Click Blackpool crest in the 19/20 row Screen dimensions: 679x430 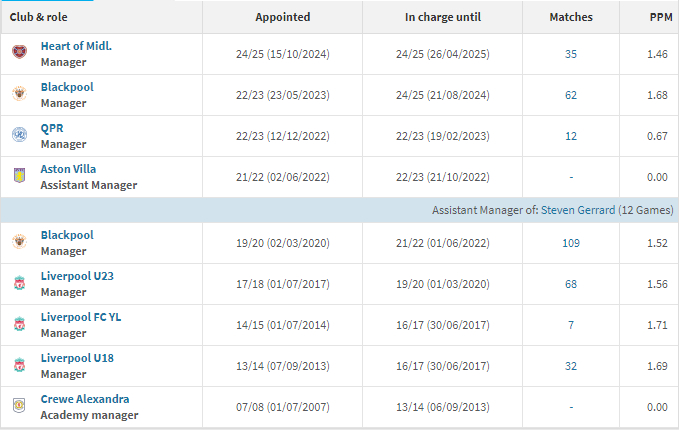click(x=19, y=242)
